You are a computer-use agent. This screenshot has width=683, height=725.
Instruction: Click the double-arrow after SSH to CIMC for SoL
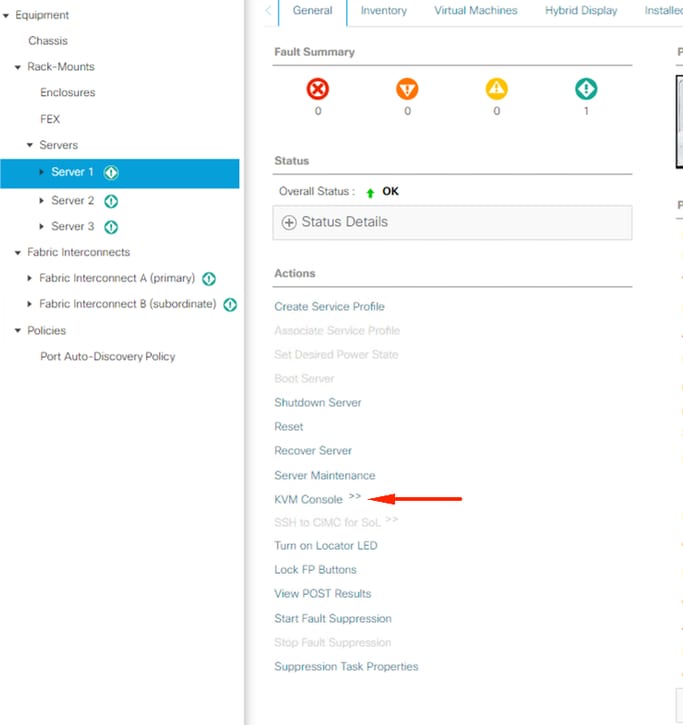(x=392, y=519)
